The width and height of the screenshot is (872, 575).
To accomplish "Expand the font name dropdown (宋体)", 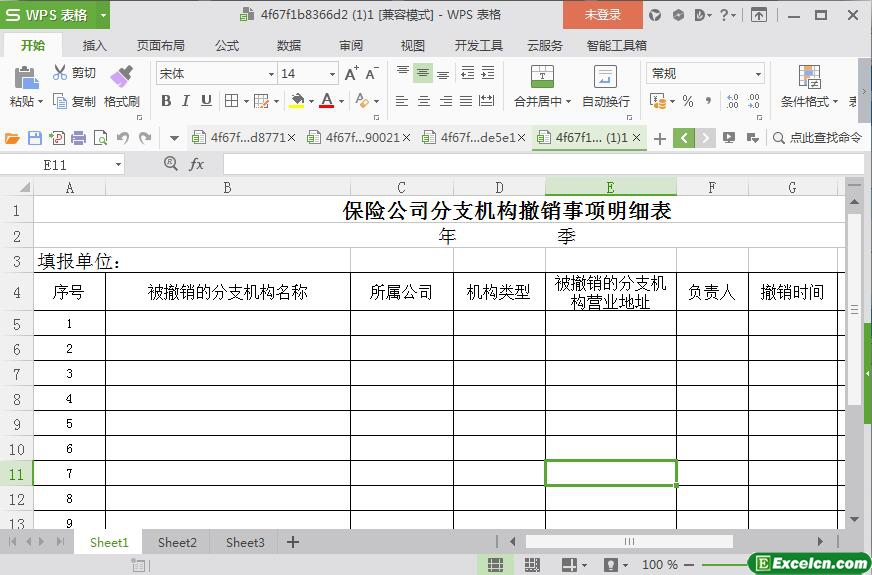I will pyautogui.click(x=270, y=74).
